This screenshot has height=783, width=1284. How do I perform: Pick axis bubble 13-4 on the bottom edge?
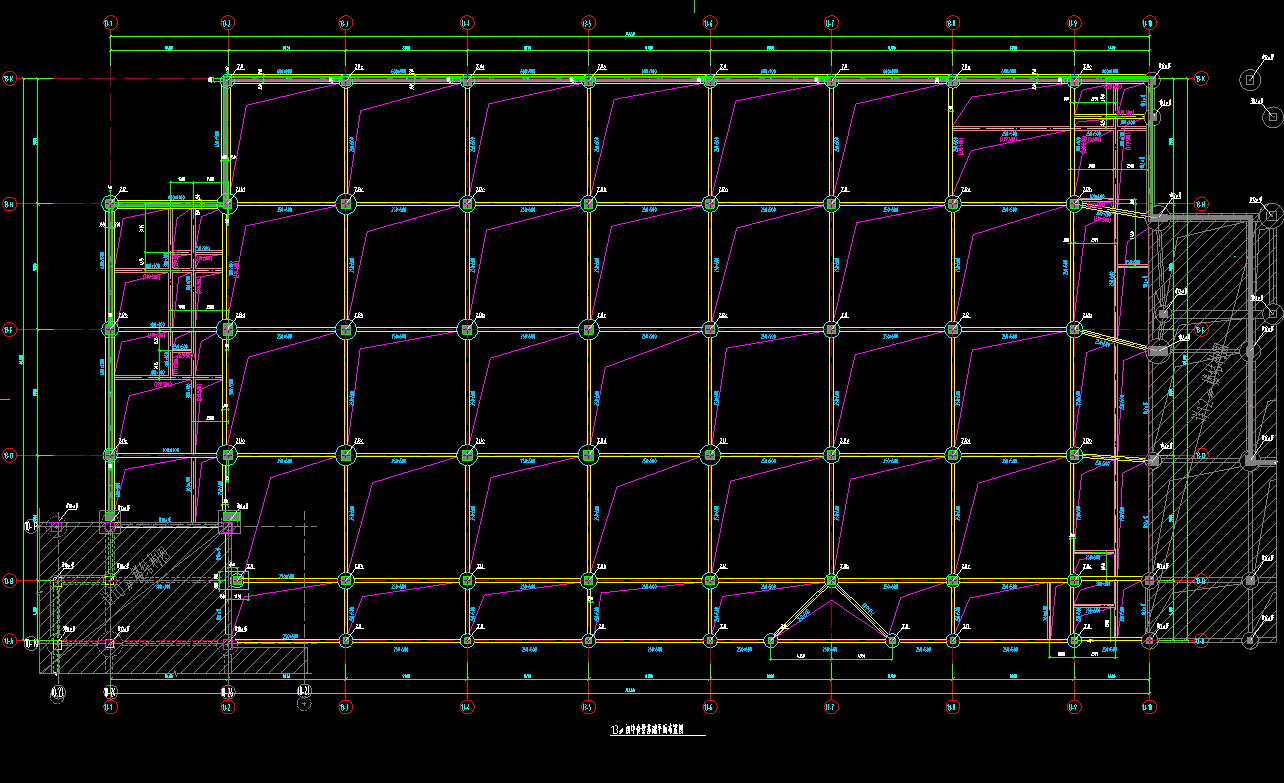pyautogui.click(x=466, y=708)
